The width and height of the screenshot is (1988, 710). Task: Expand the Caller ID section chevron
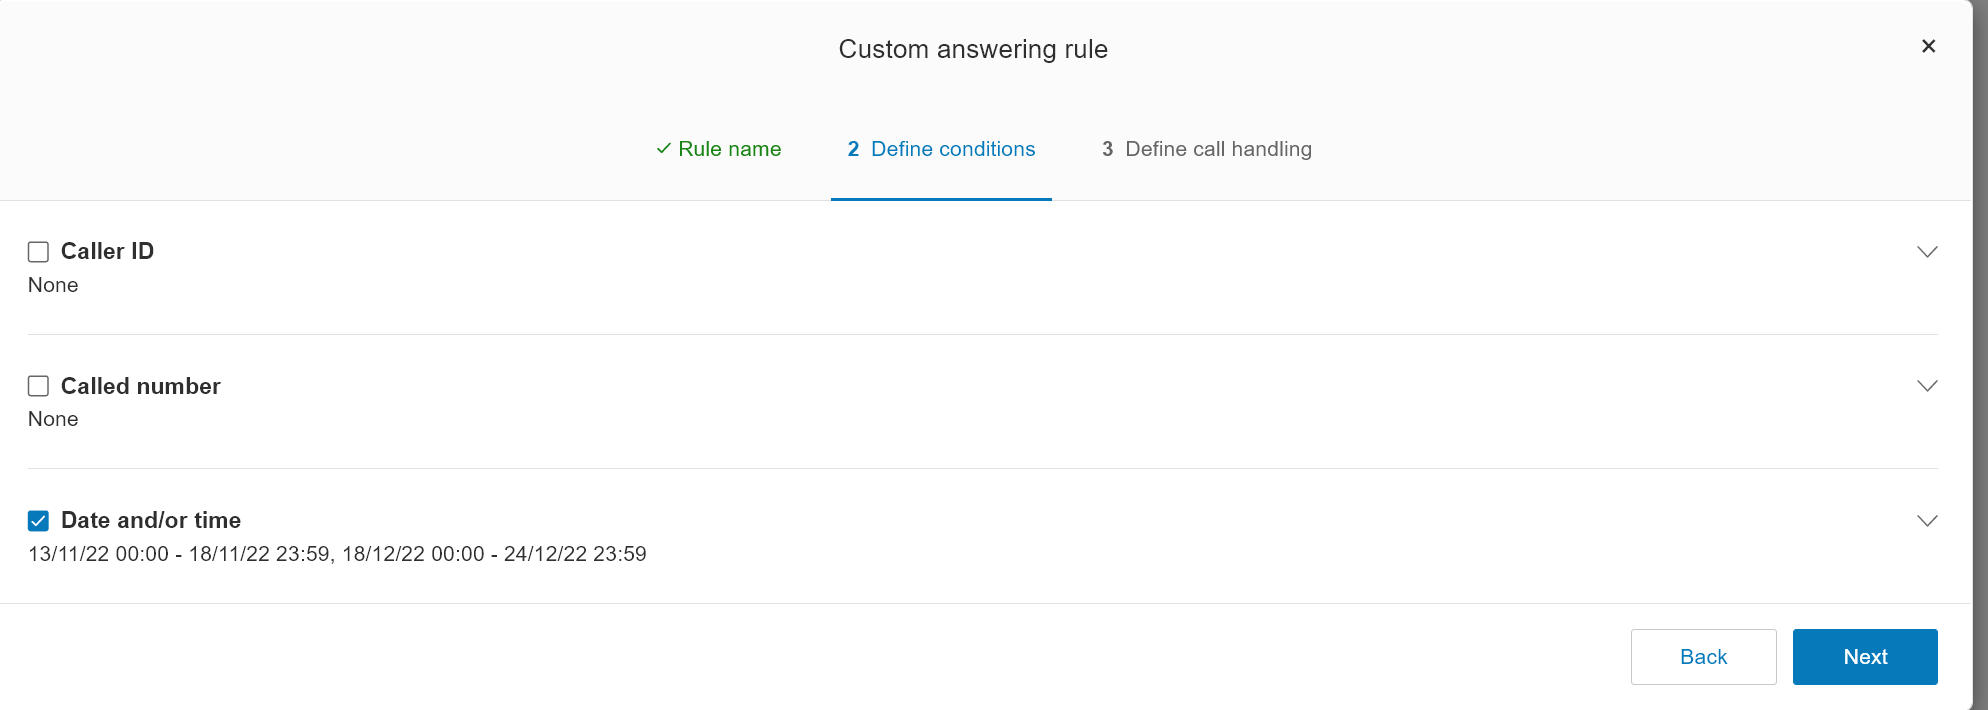tap(1927, 252)
